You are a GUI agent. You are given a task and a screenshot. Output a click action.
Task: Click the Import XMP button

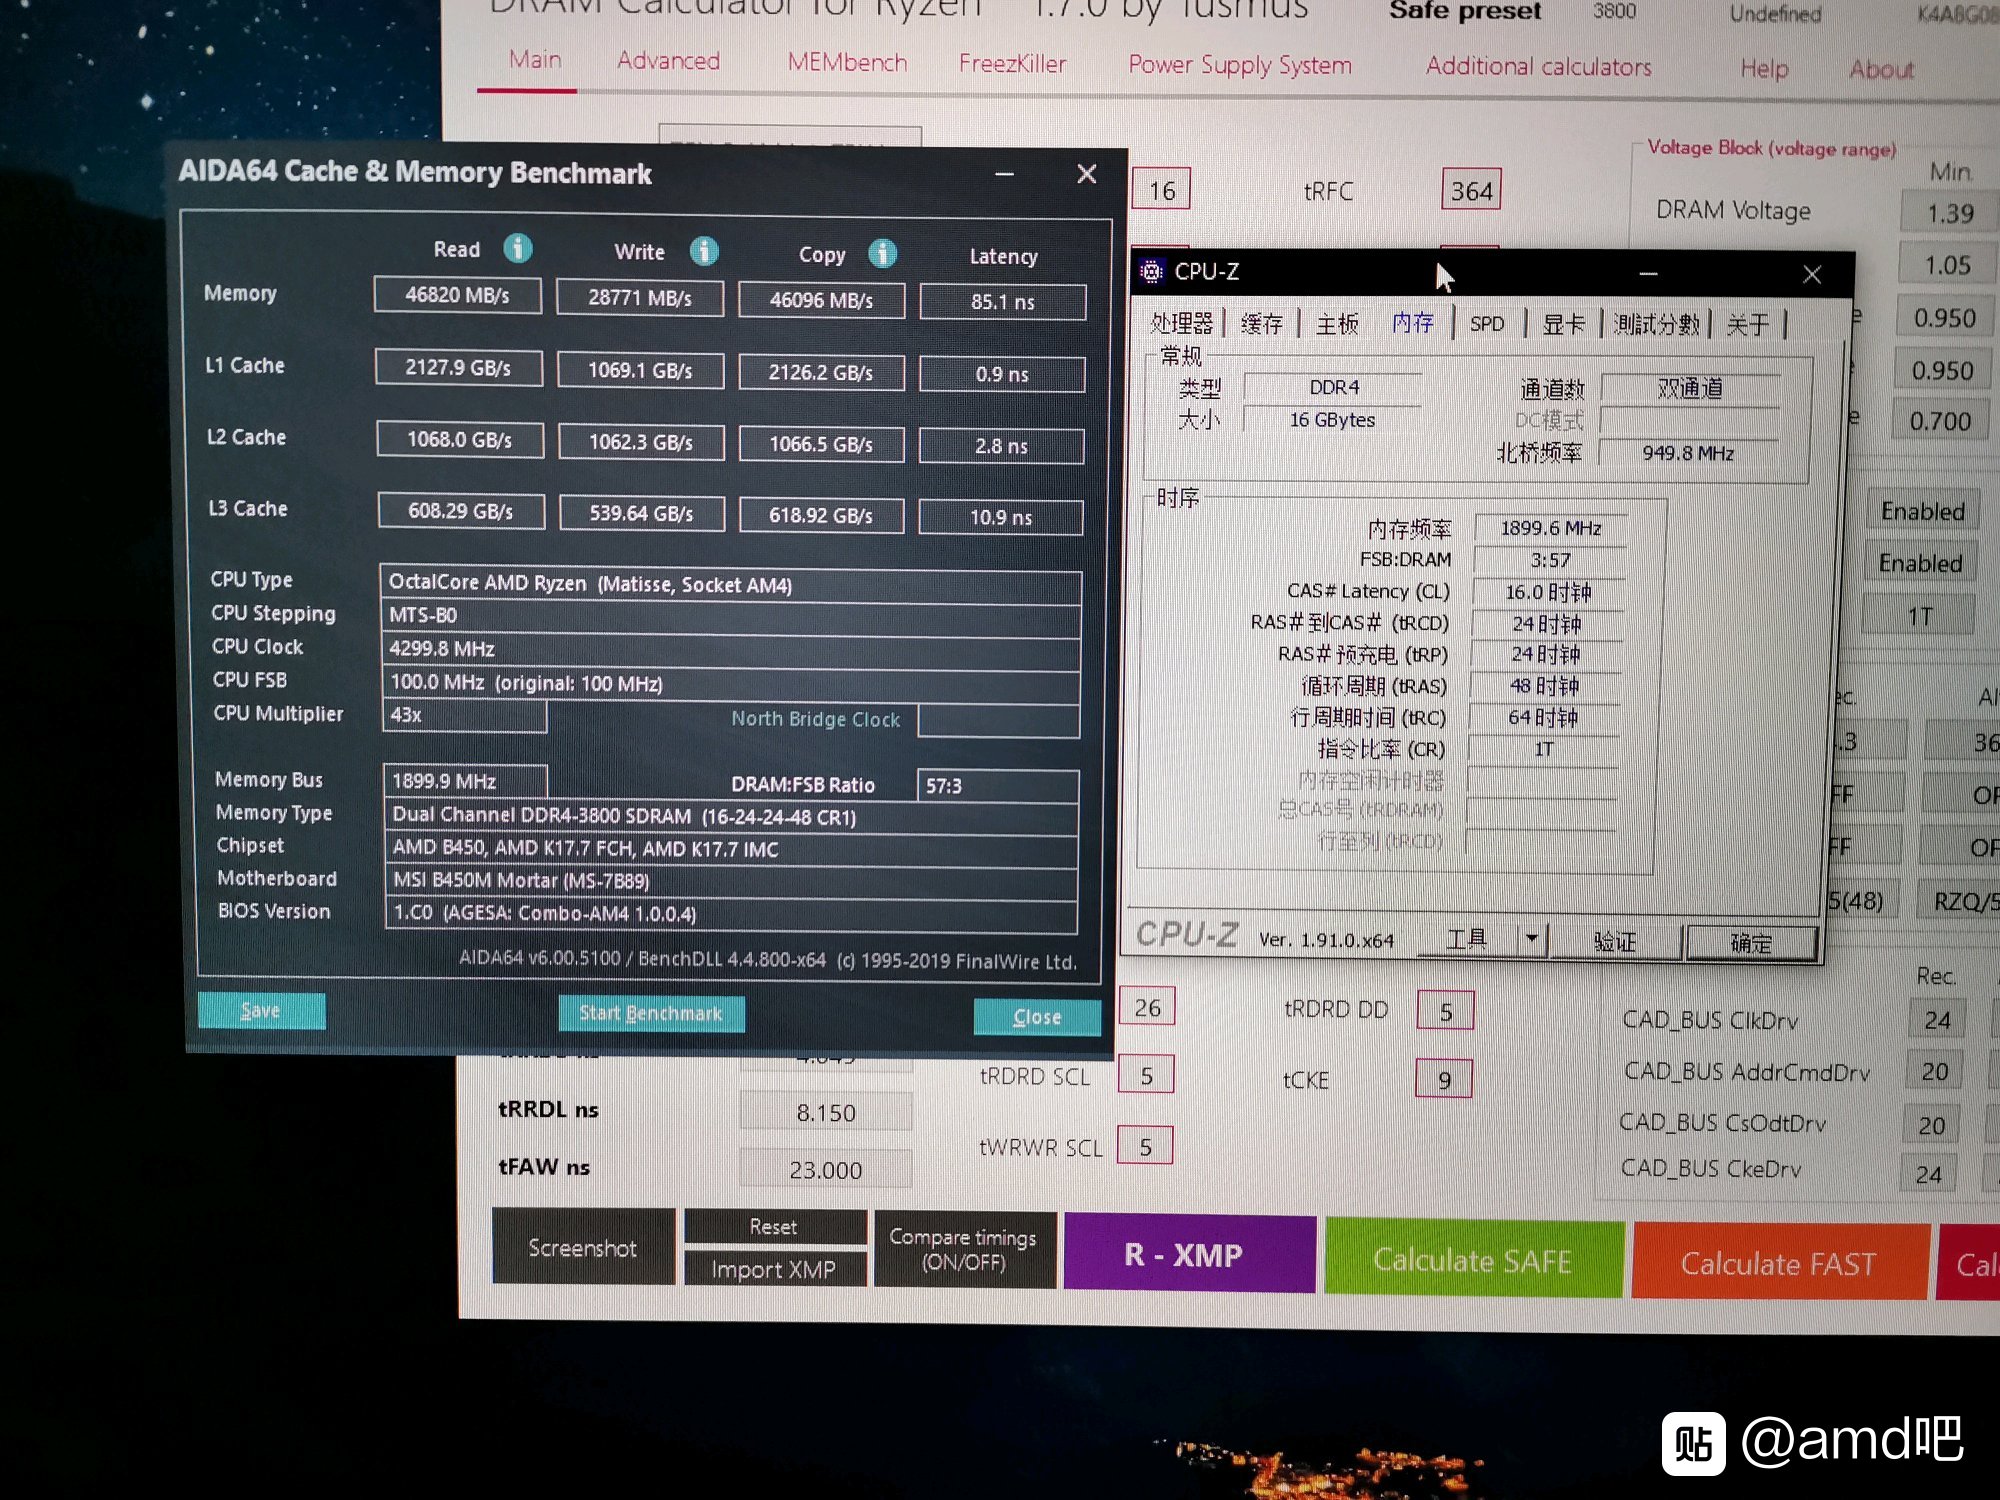[774, 1269]
